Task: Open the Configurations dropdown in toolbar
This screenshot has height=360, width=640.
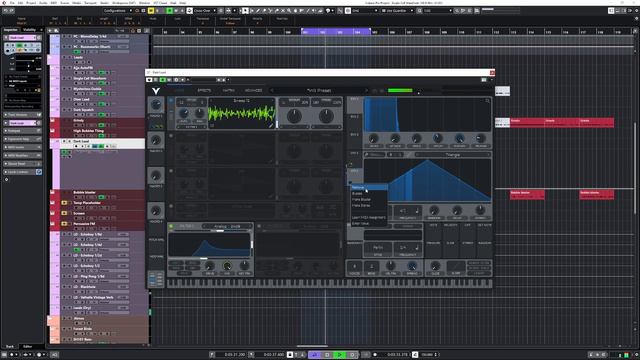Action: [117, 11]
